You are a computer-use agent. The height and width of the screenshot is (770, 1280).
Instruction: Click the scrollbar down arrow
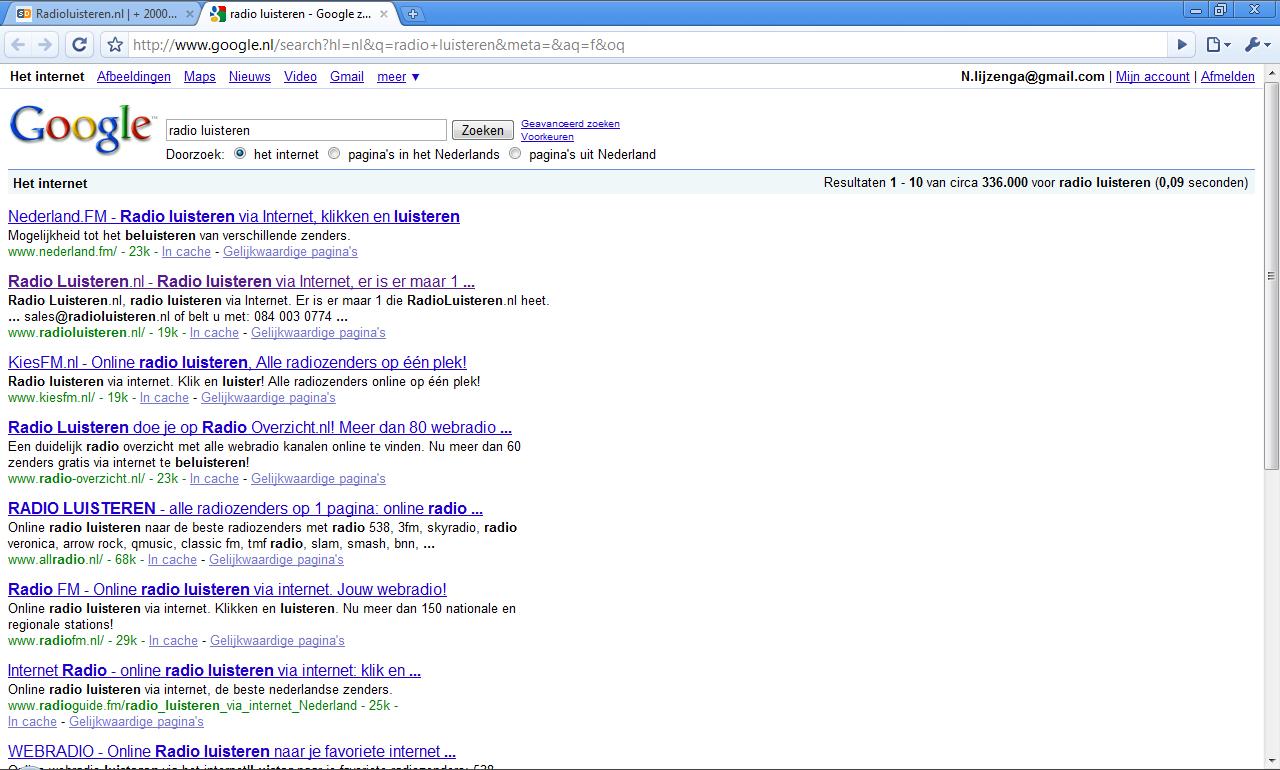1271,762
